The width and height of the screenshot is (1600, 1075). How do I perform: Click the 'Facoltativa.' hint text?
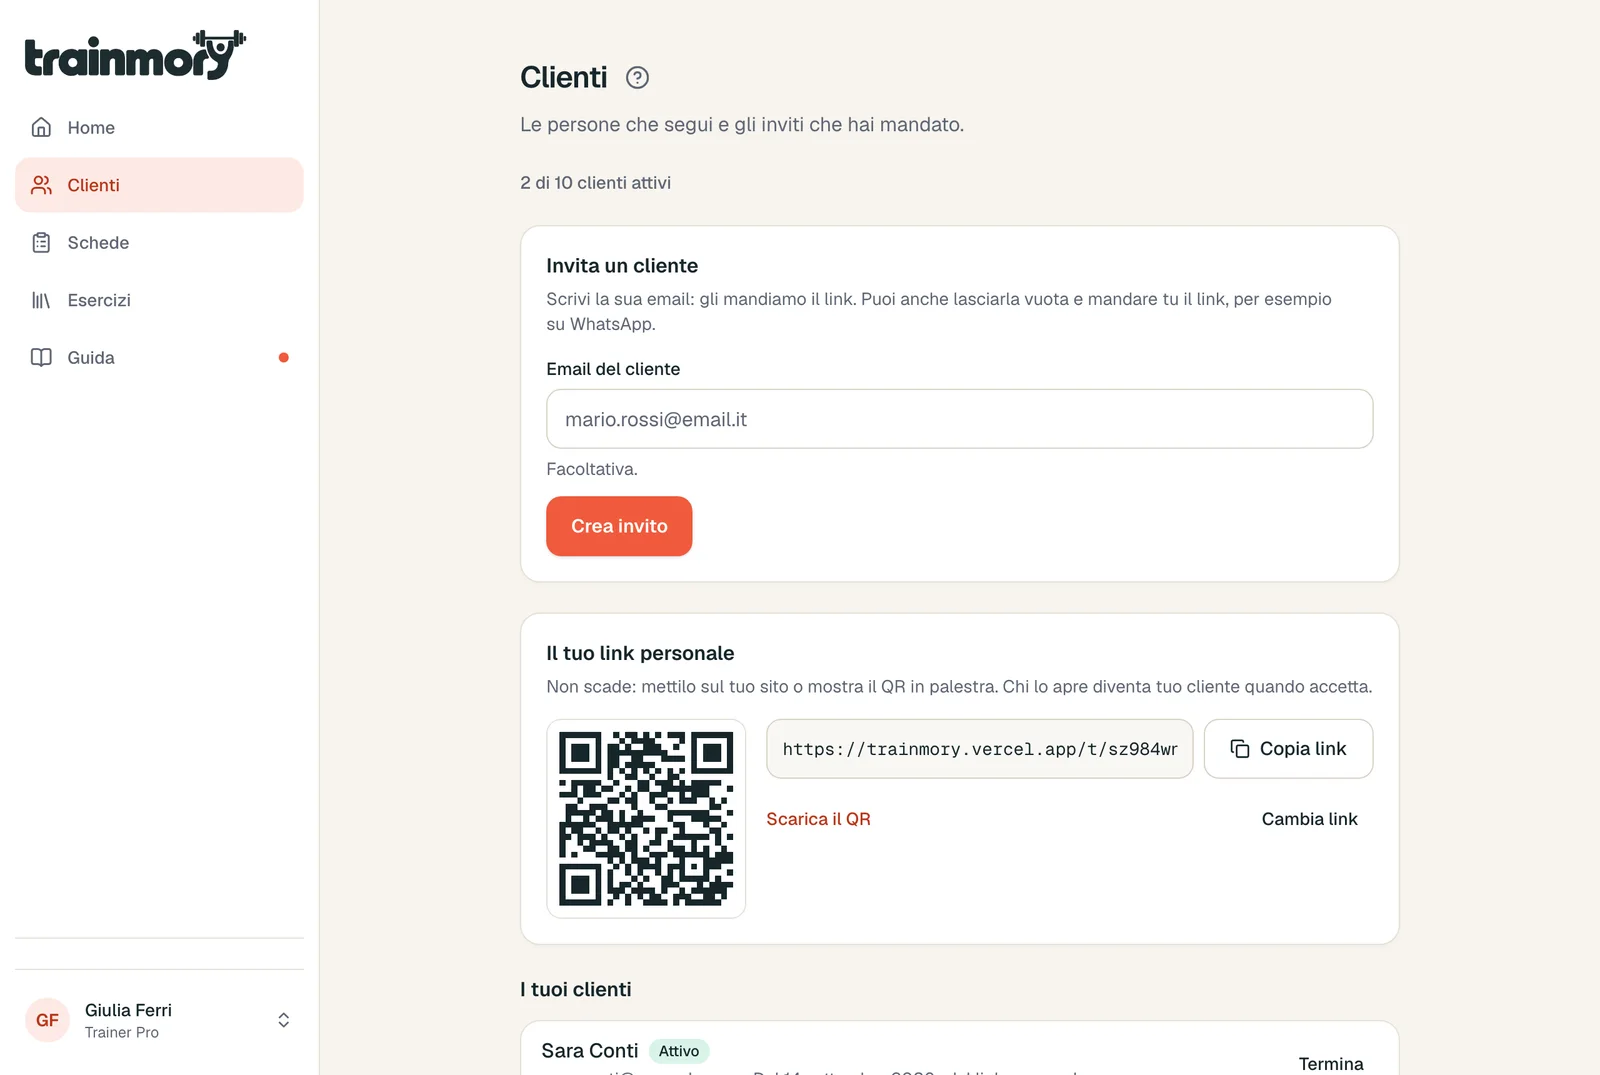(x=592, y=469)
